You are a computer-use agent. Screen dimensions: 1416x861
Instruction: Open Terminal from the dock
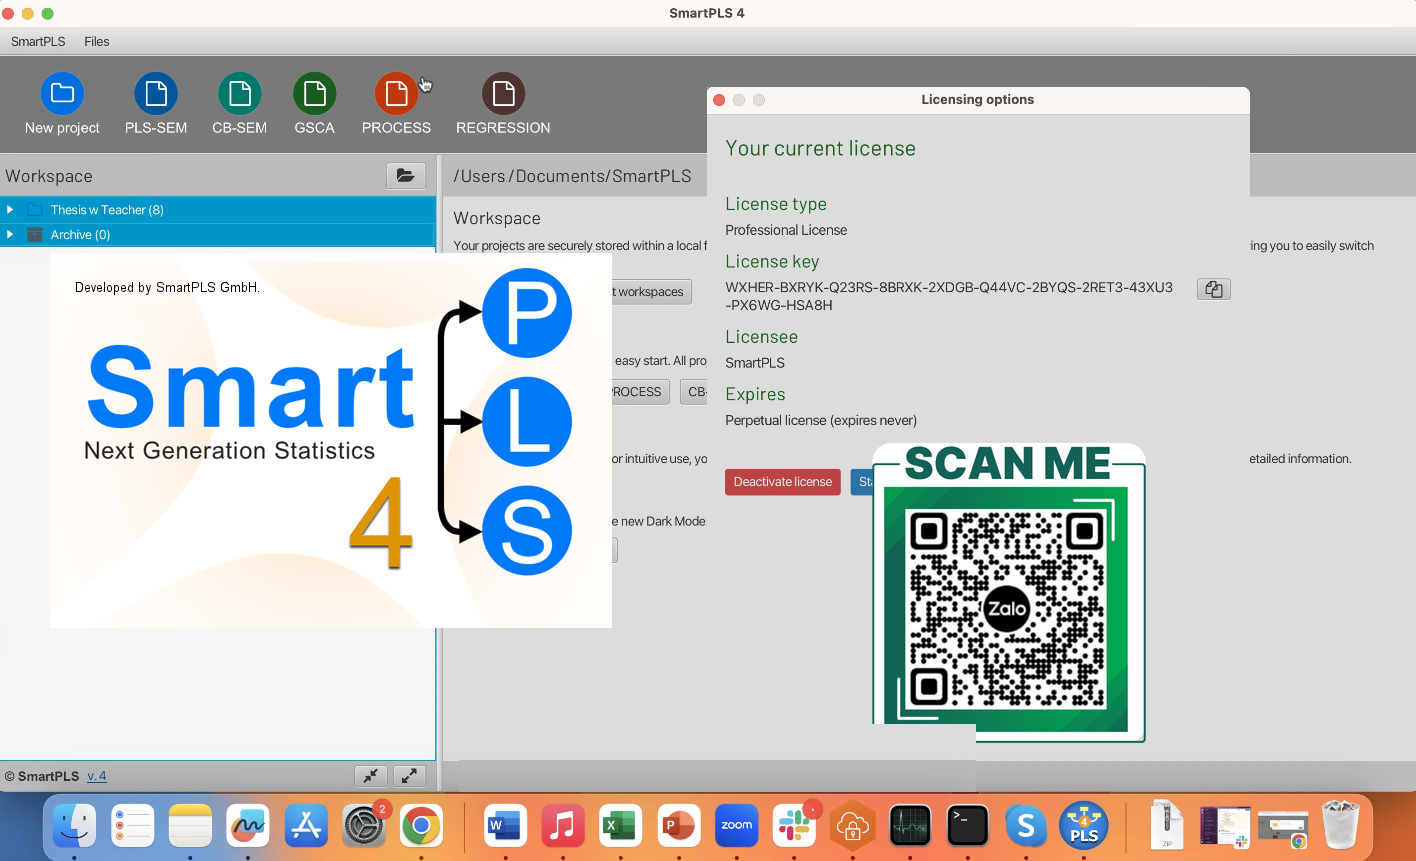968,826
